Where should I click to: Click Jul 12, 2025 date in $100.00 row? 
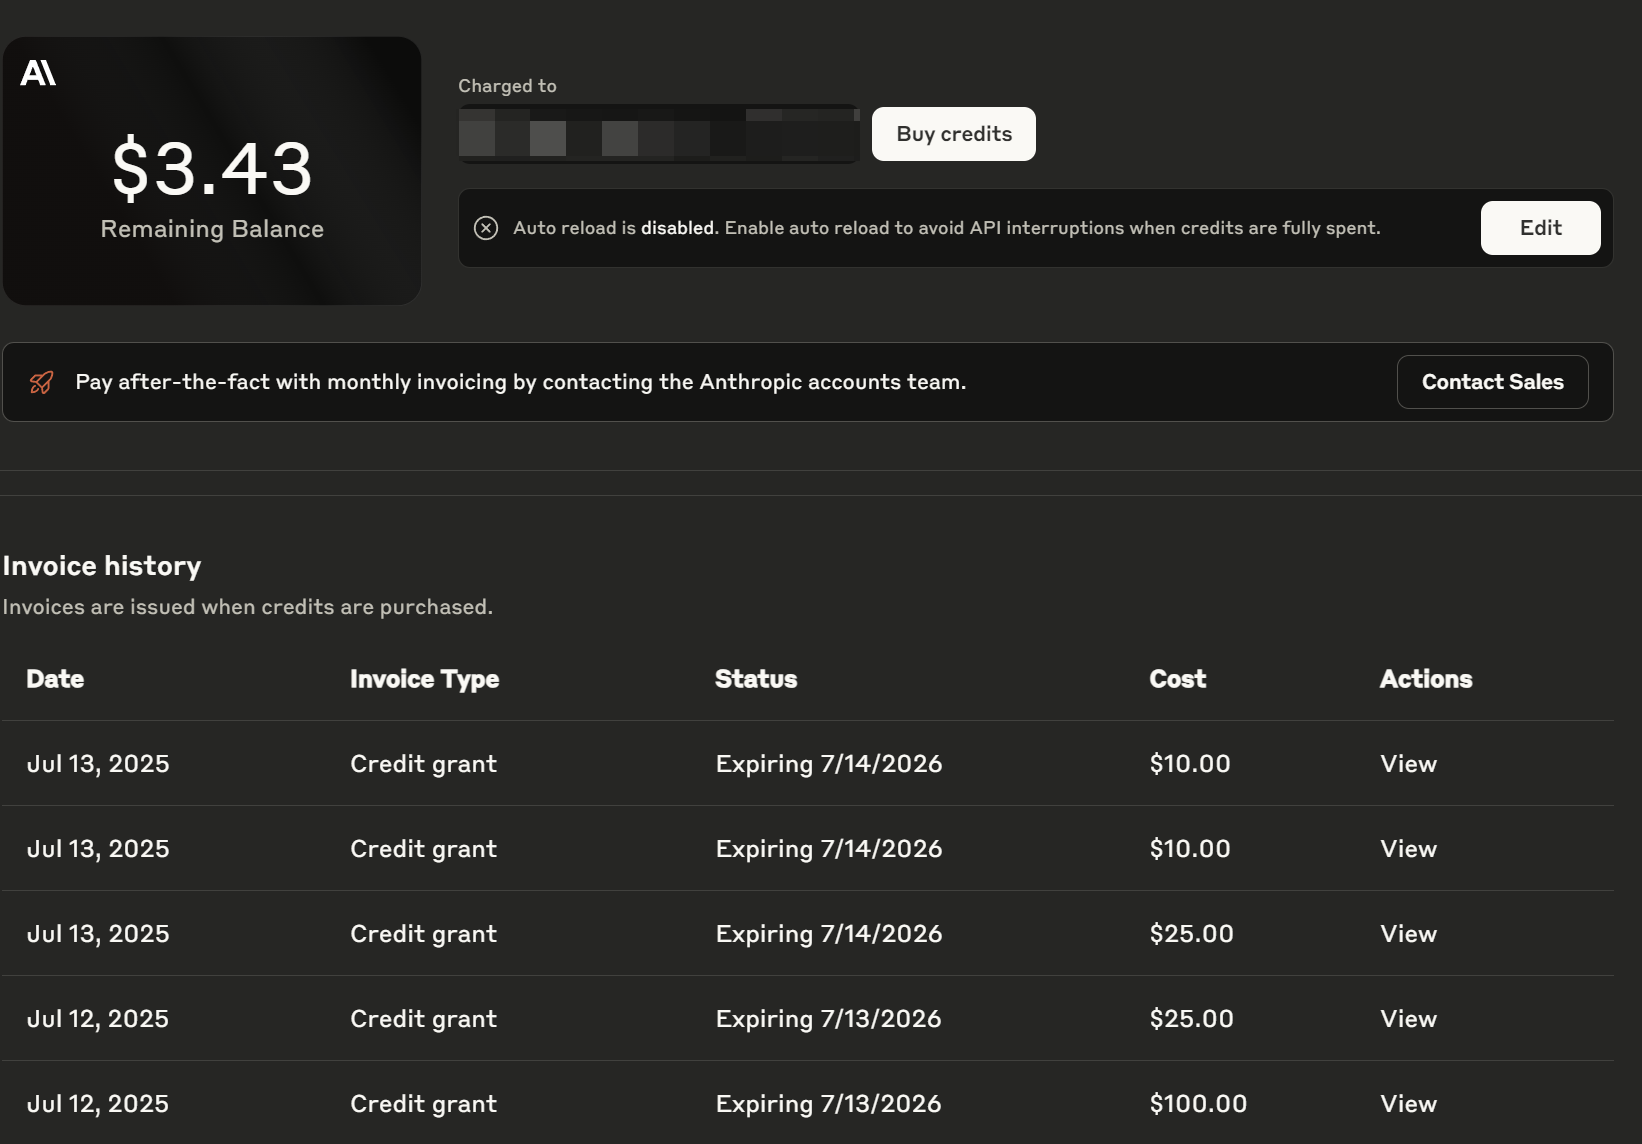[x=97, y=1104]
